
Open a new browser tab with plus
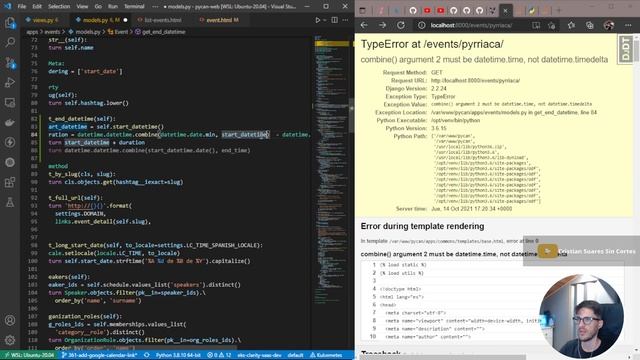(559, 11)
